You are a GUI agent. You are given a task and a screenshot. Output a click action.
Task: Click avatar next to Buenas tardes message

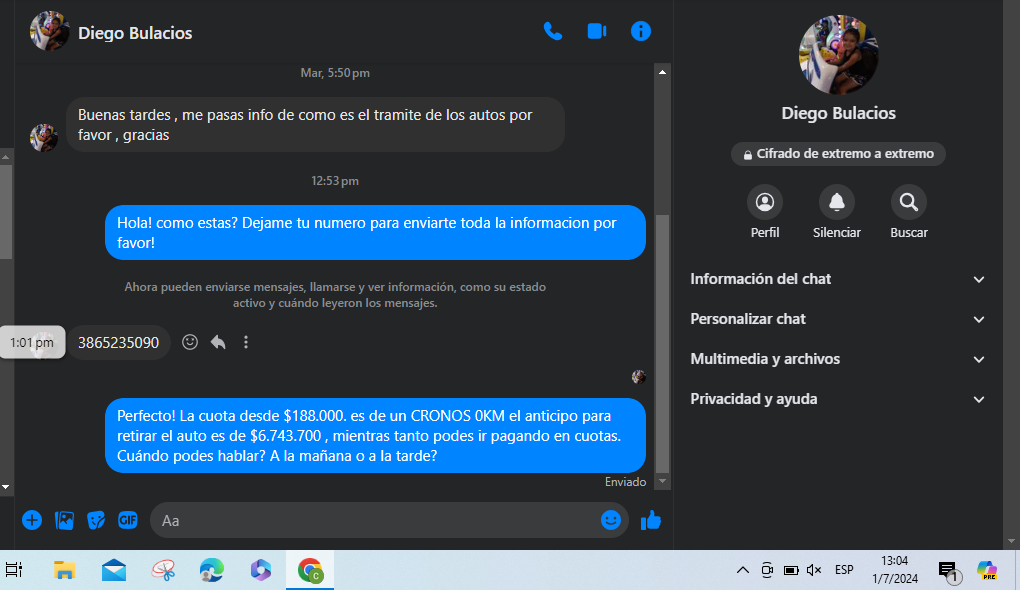coord(44,138)
